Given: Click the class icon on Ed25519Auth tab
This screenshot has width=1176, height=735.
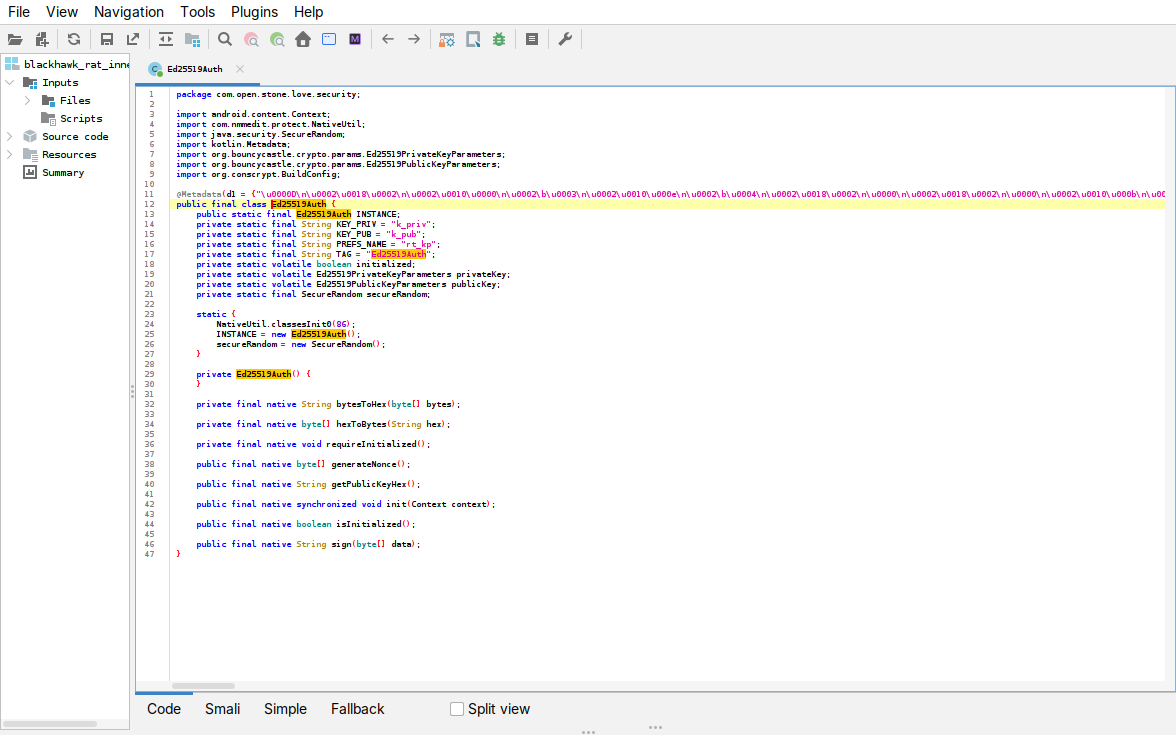Looking at the screenshot, I should 155,69.
